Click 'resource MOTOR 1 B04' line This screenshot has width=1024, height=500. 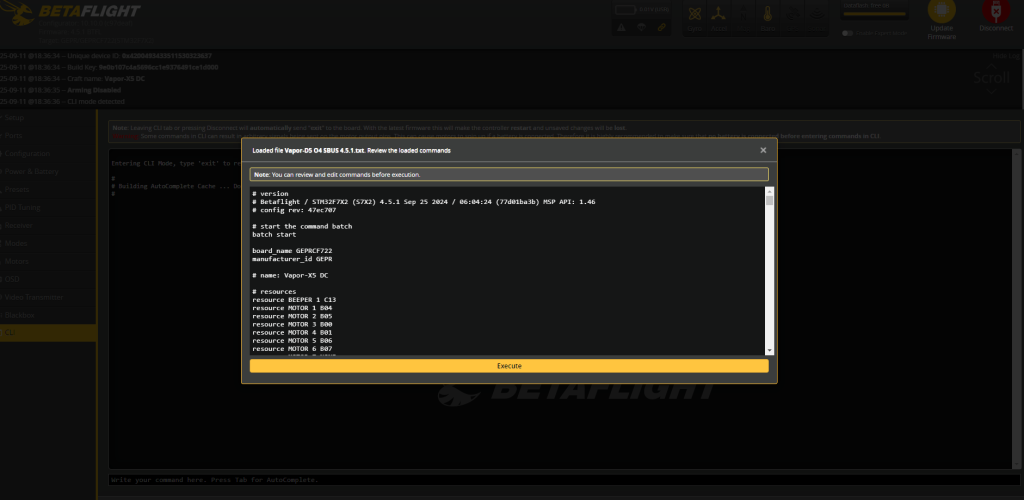(292, 307)
